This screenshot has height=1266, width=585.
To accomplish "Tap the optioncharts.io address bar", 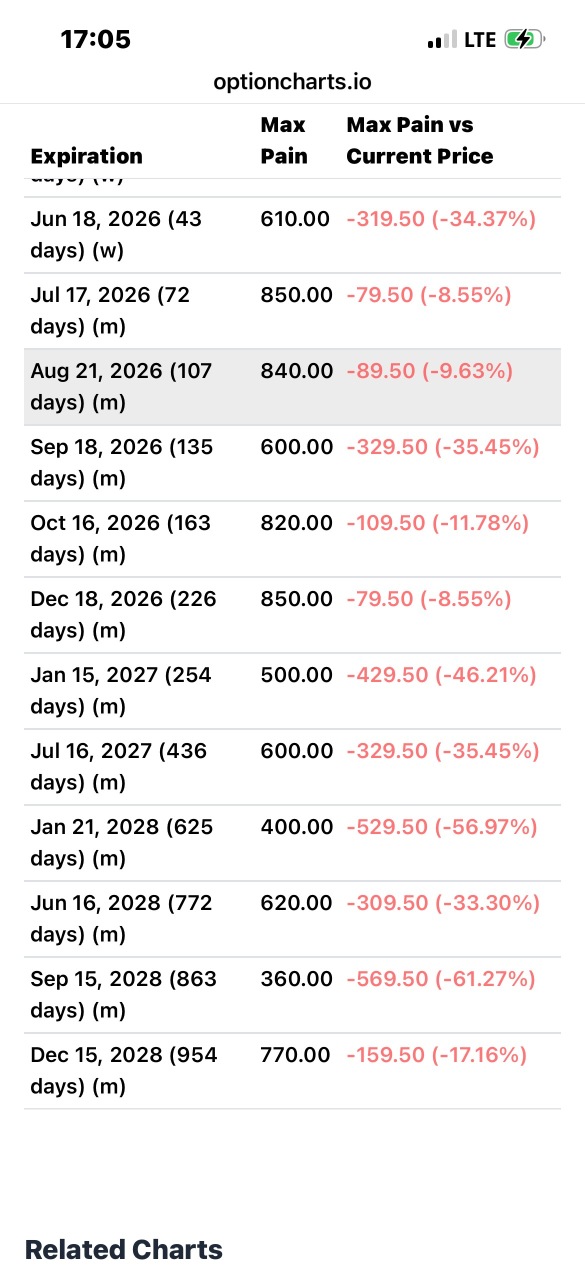I will [292, 82].
